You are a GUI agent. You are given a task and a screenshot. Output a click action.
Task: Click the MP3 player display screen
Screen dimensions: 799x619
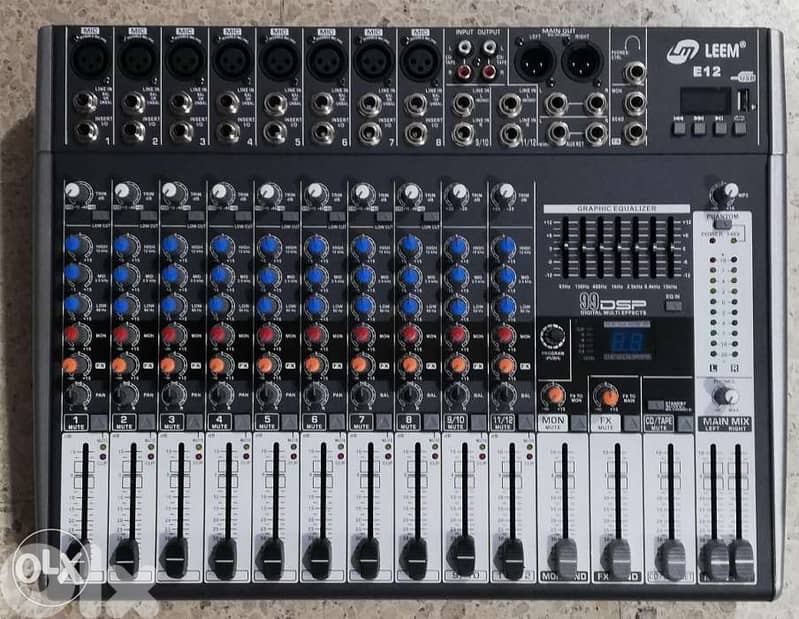point(705,101)
